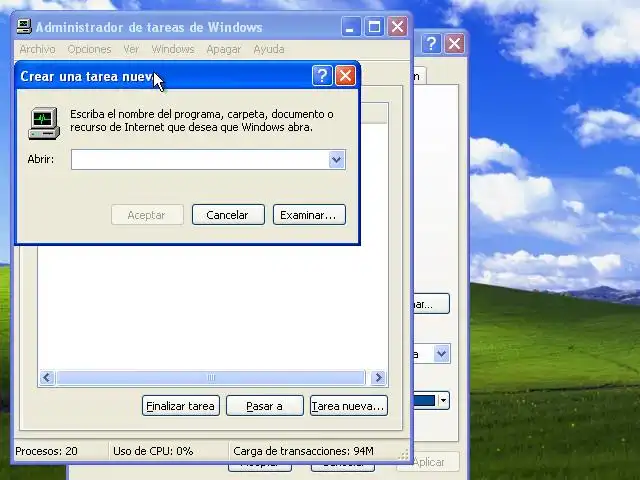
Task: Open the Apagar menu
Action: [223, 49]
